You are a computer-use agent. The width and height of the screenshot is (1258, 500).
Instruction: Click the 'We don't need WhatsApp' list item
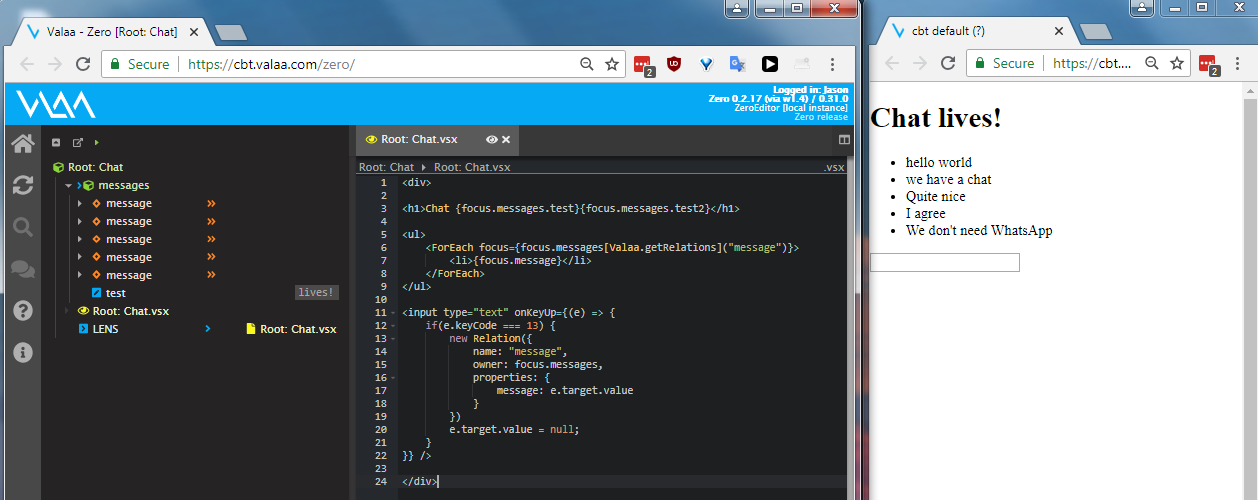979,230
